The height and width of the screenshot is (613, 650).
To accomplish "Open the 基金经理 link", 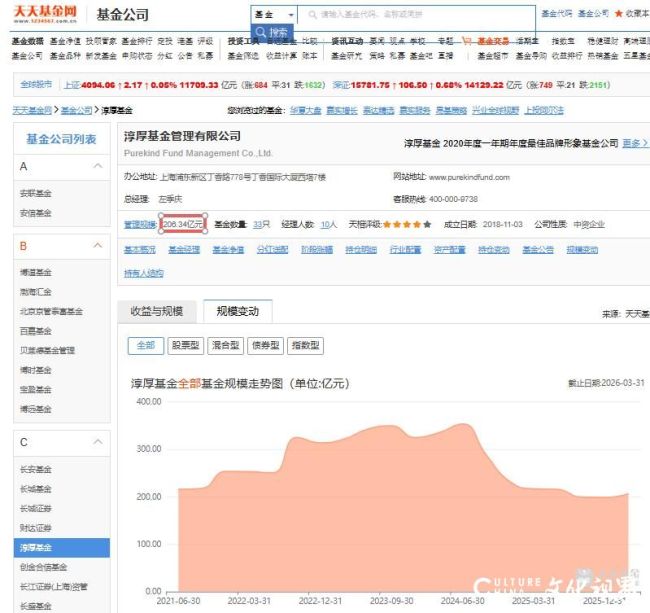I will tap(184, 250).
